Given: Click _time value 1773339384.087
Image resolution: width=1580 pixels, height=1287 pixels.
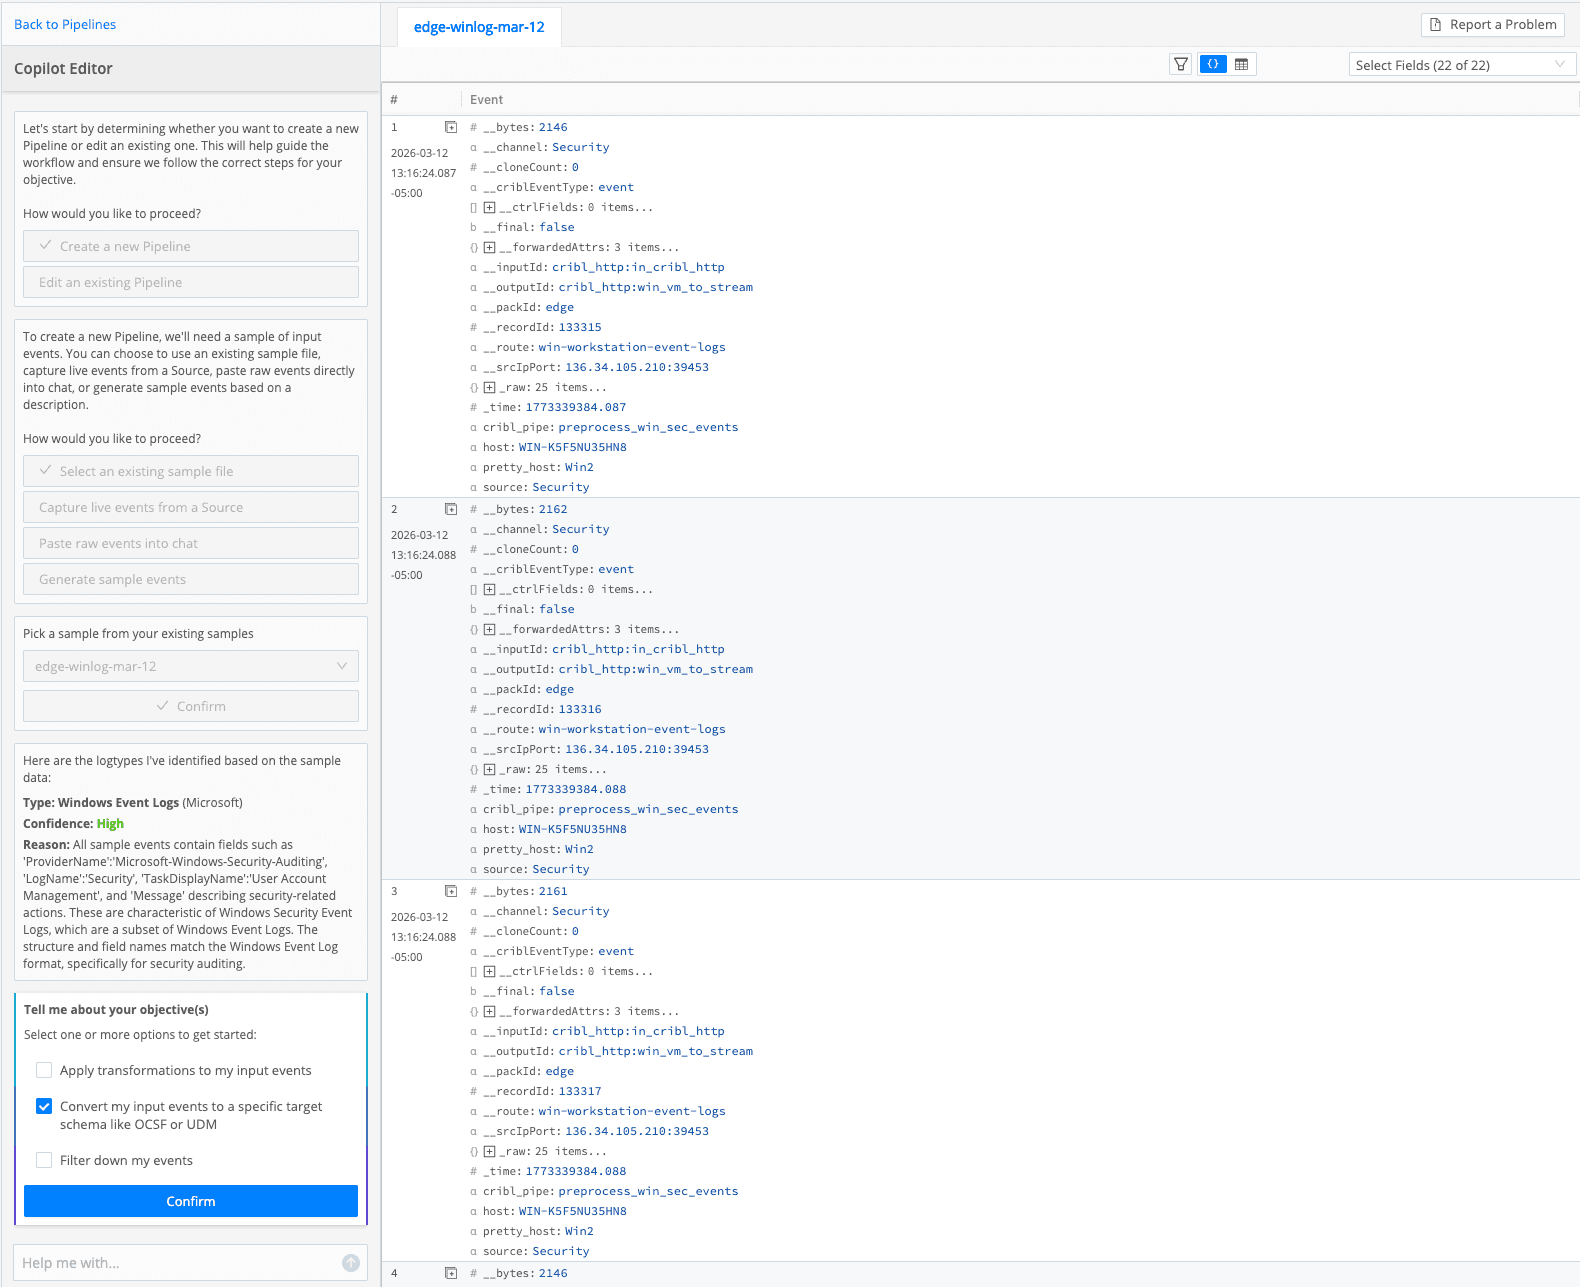Looking at the screenshot, I should click(576, 407).
